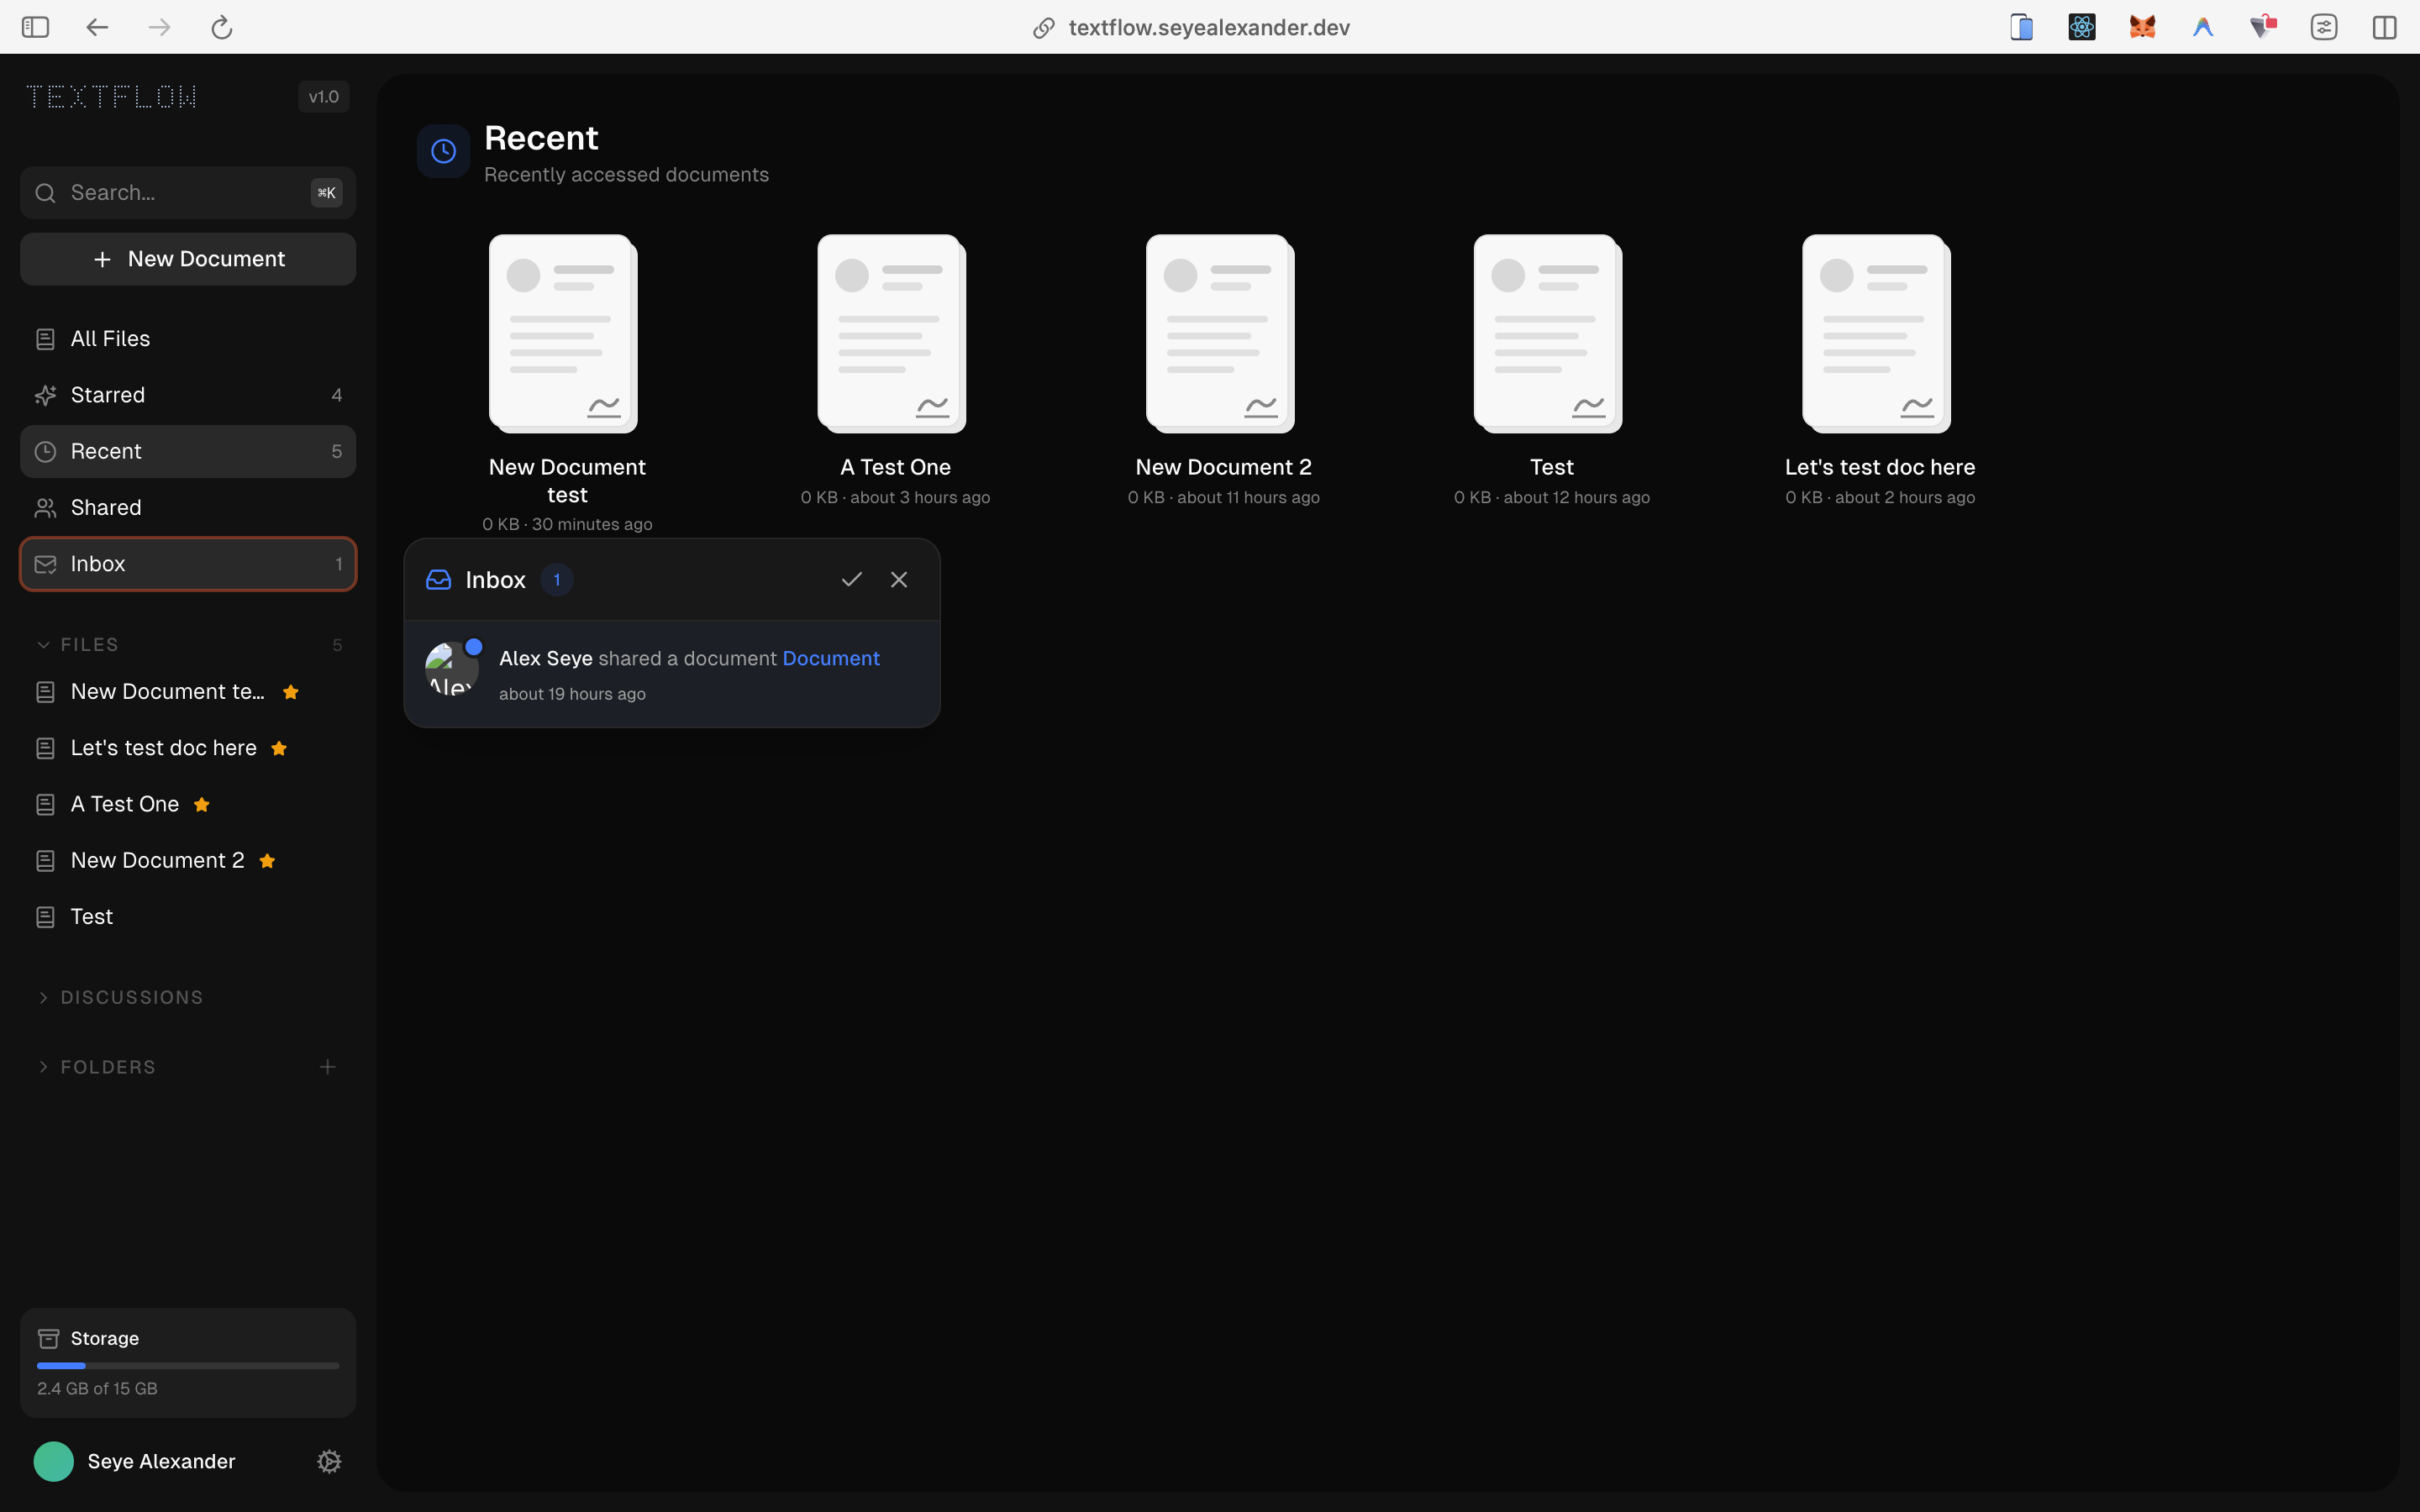The image size is (2420, 1512).
Task: Mark inbox notification as read with the checkmark
Action: pyautogui.click(x=851, y=579)
